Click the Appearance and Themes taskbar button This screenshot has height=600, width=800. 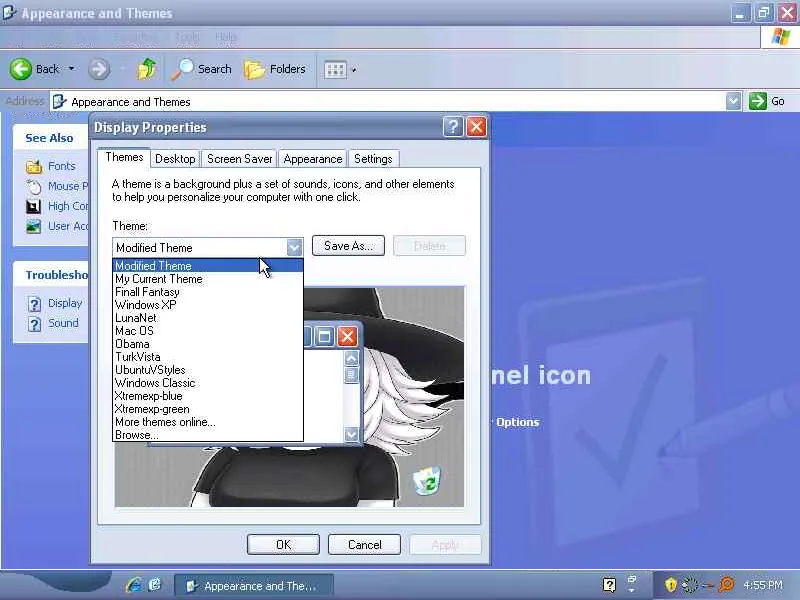[254, 586]
